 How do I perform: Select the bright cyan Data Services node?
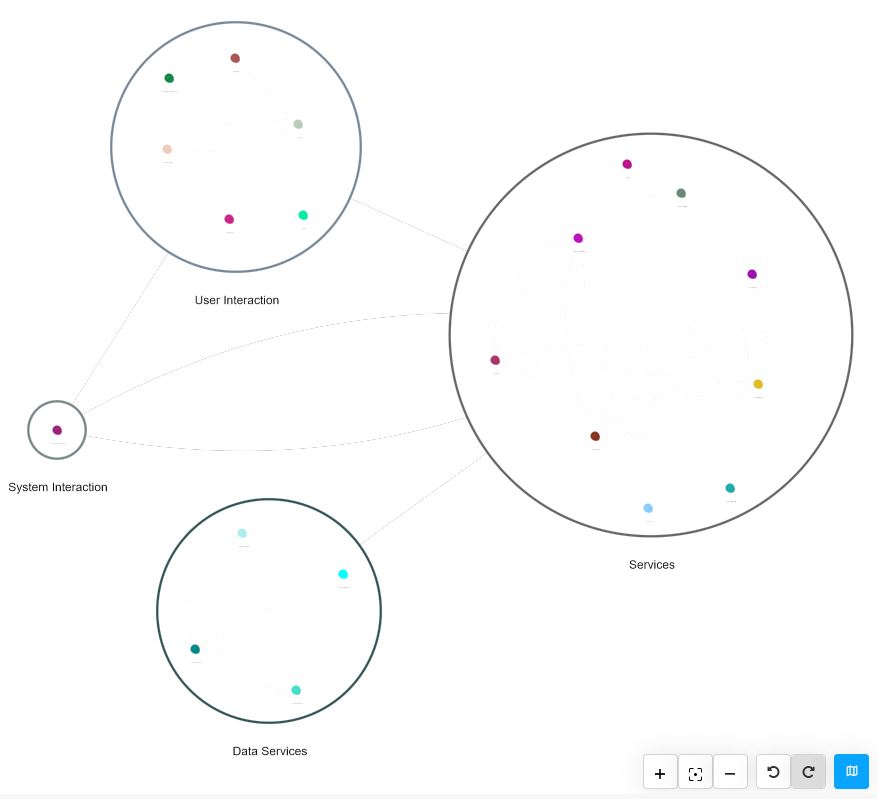[343, 574]
